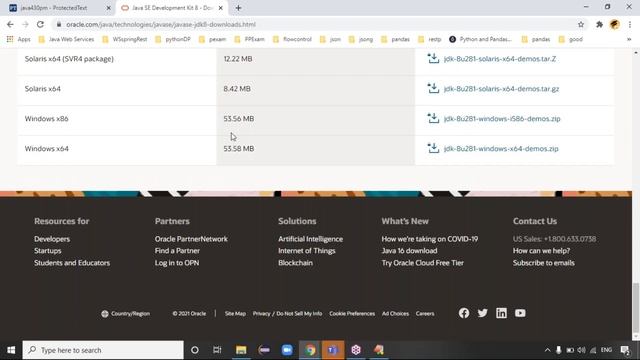Open jdk-8u281-windows-i586-demos.zip link

pos(502,119)
